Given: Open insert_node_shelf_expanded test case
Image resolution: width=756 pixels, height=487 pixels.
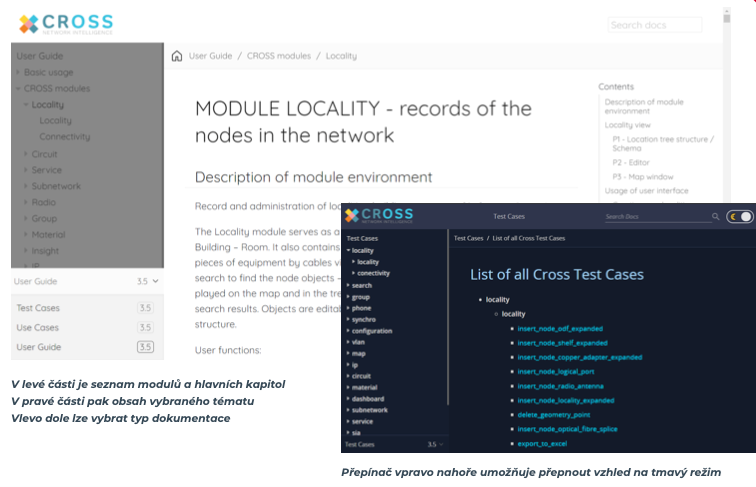Looking at the screenshot, I should click(x=562, y=343).
